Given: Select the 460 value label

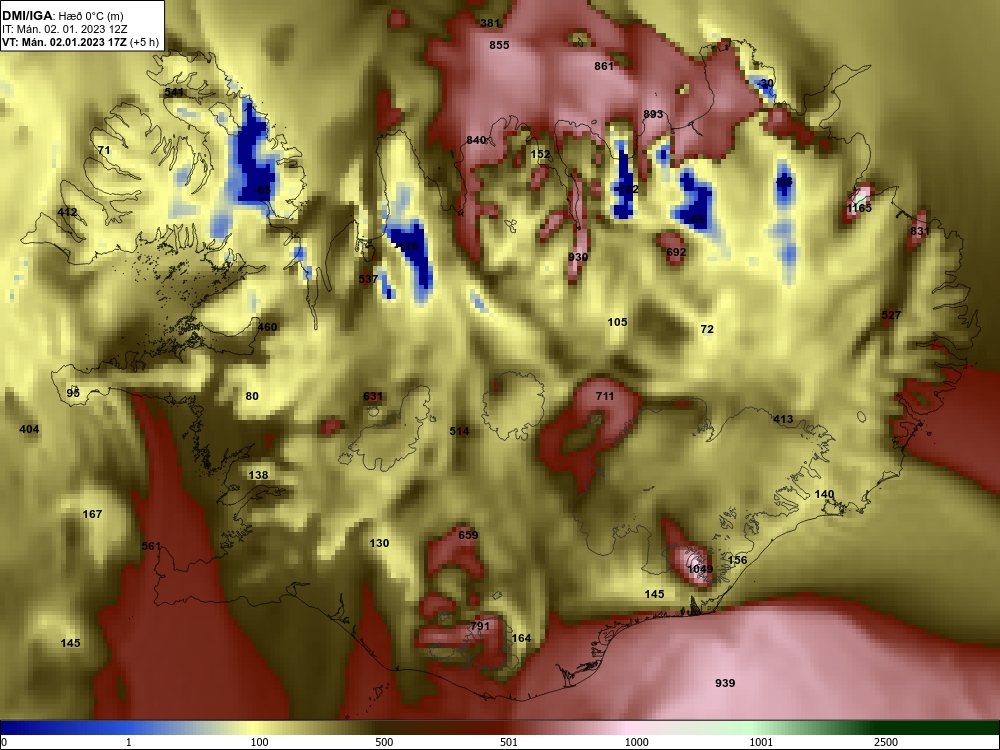Looking at the screenshot, I should point(267,327).
